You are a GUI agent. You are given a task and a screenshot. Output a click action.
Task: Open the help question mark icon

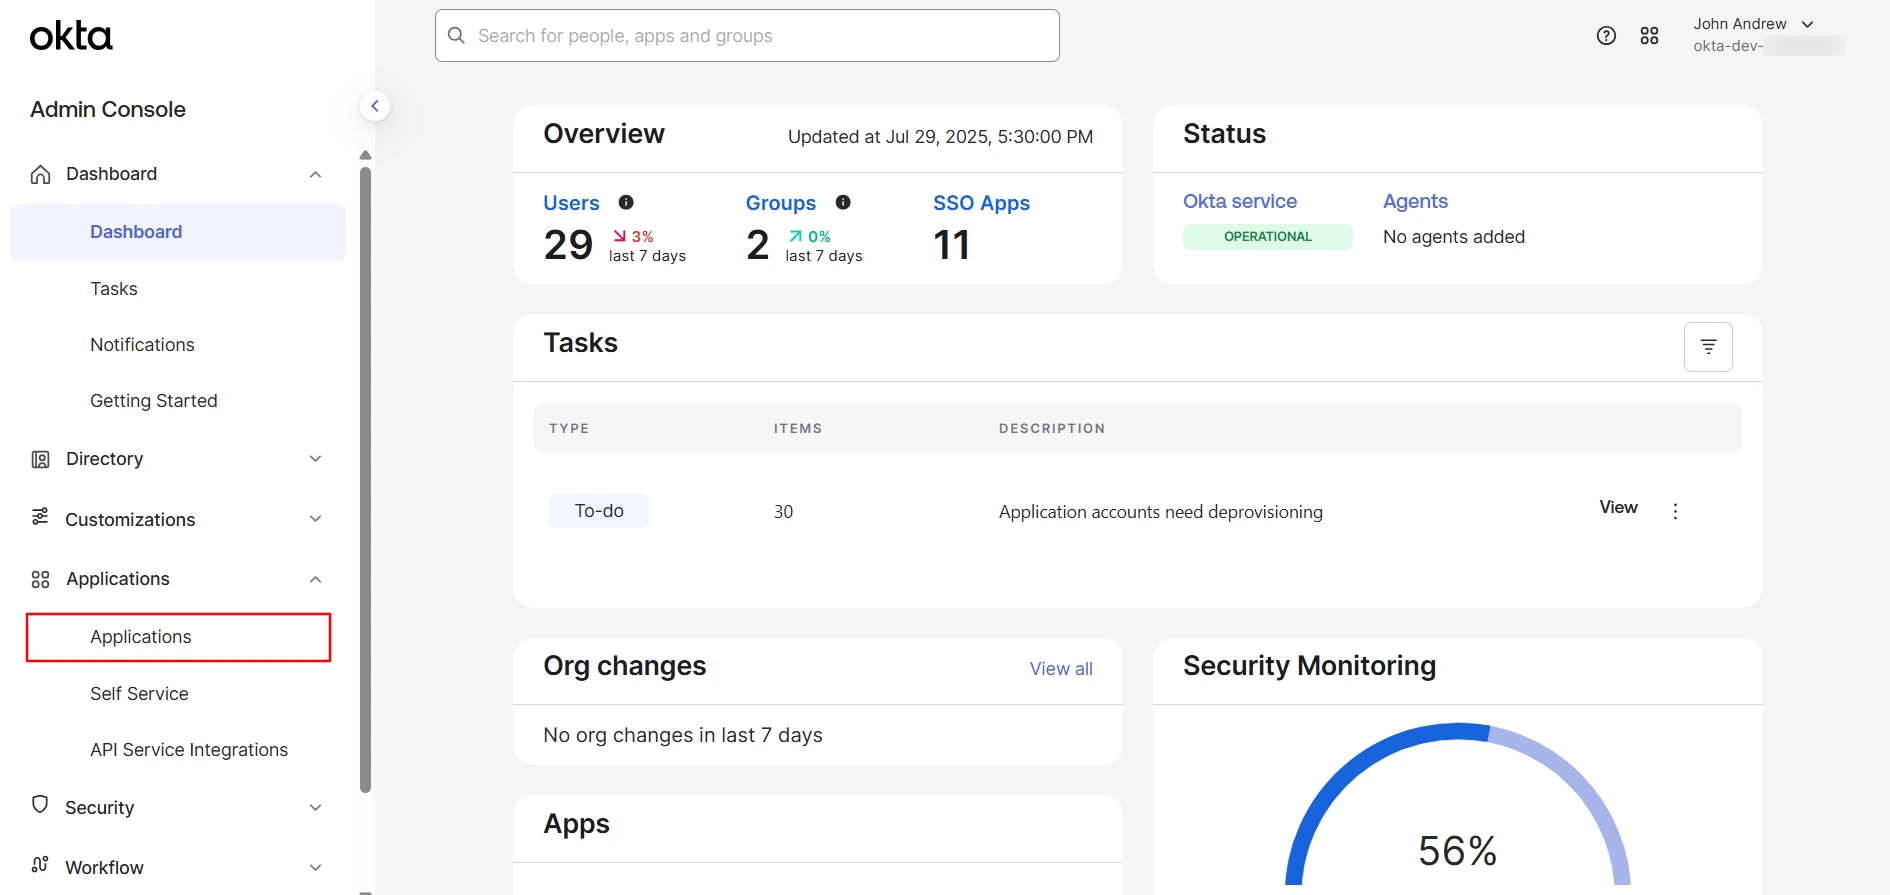1606,36
